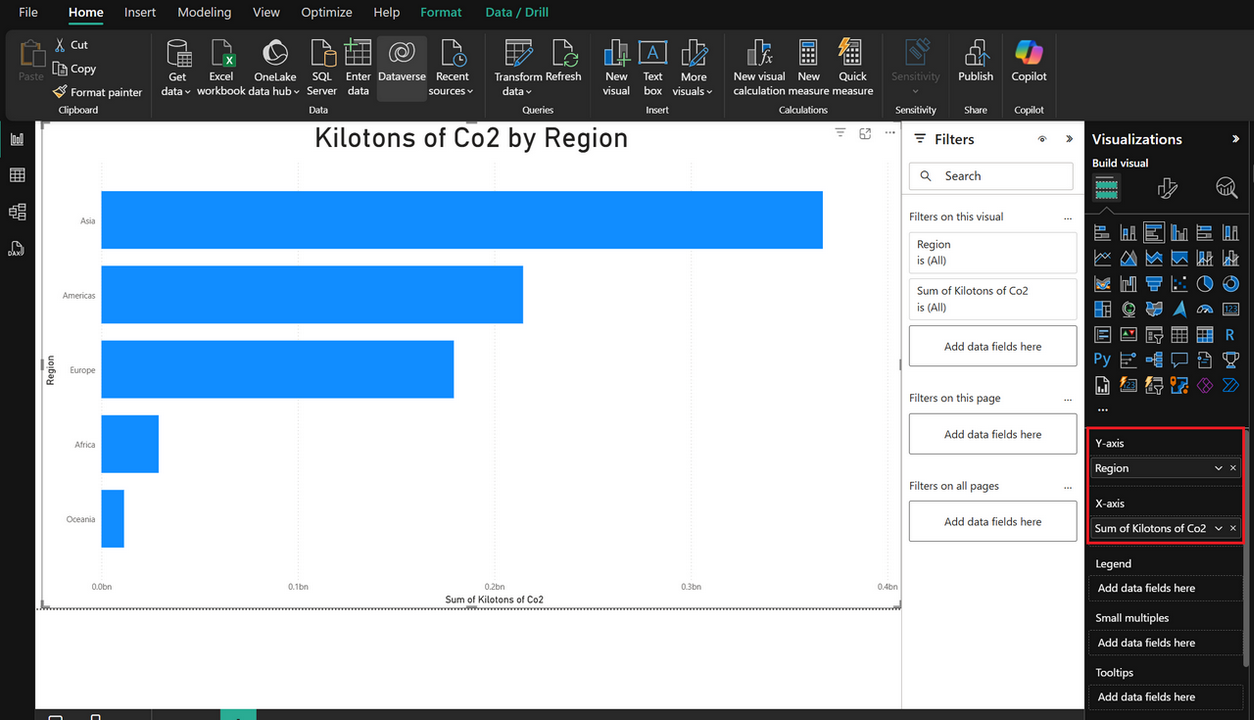The width and height of the screenshot is (1254, 720).
Task: Switch to the Insert ribbon tab
Action: (x=140, y=12)
